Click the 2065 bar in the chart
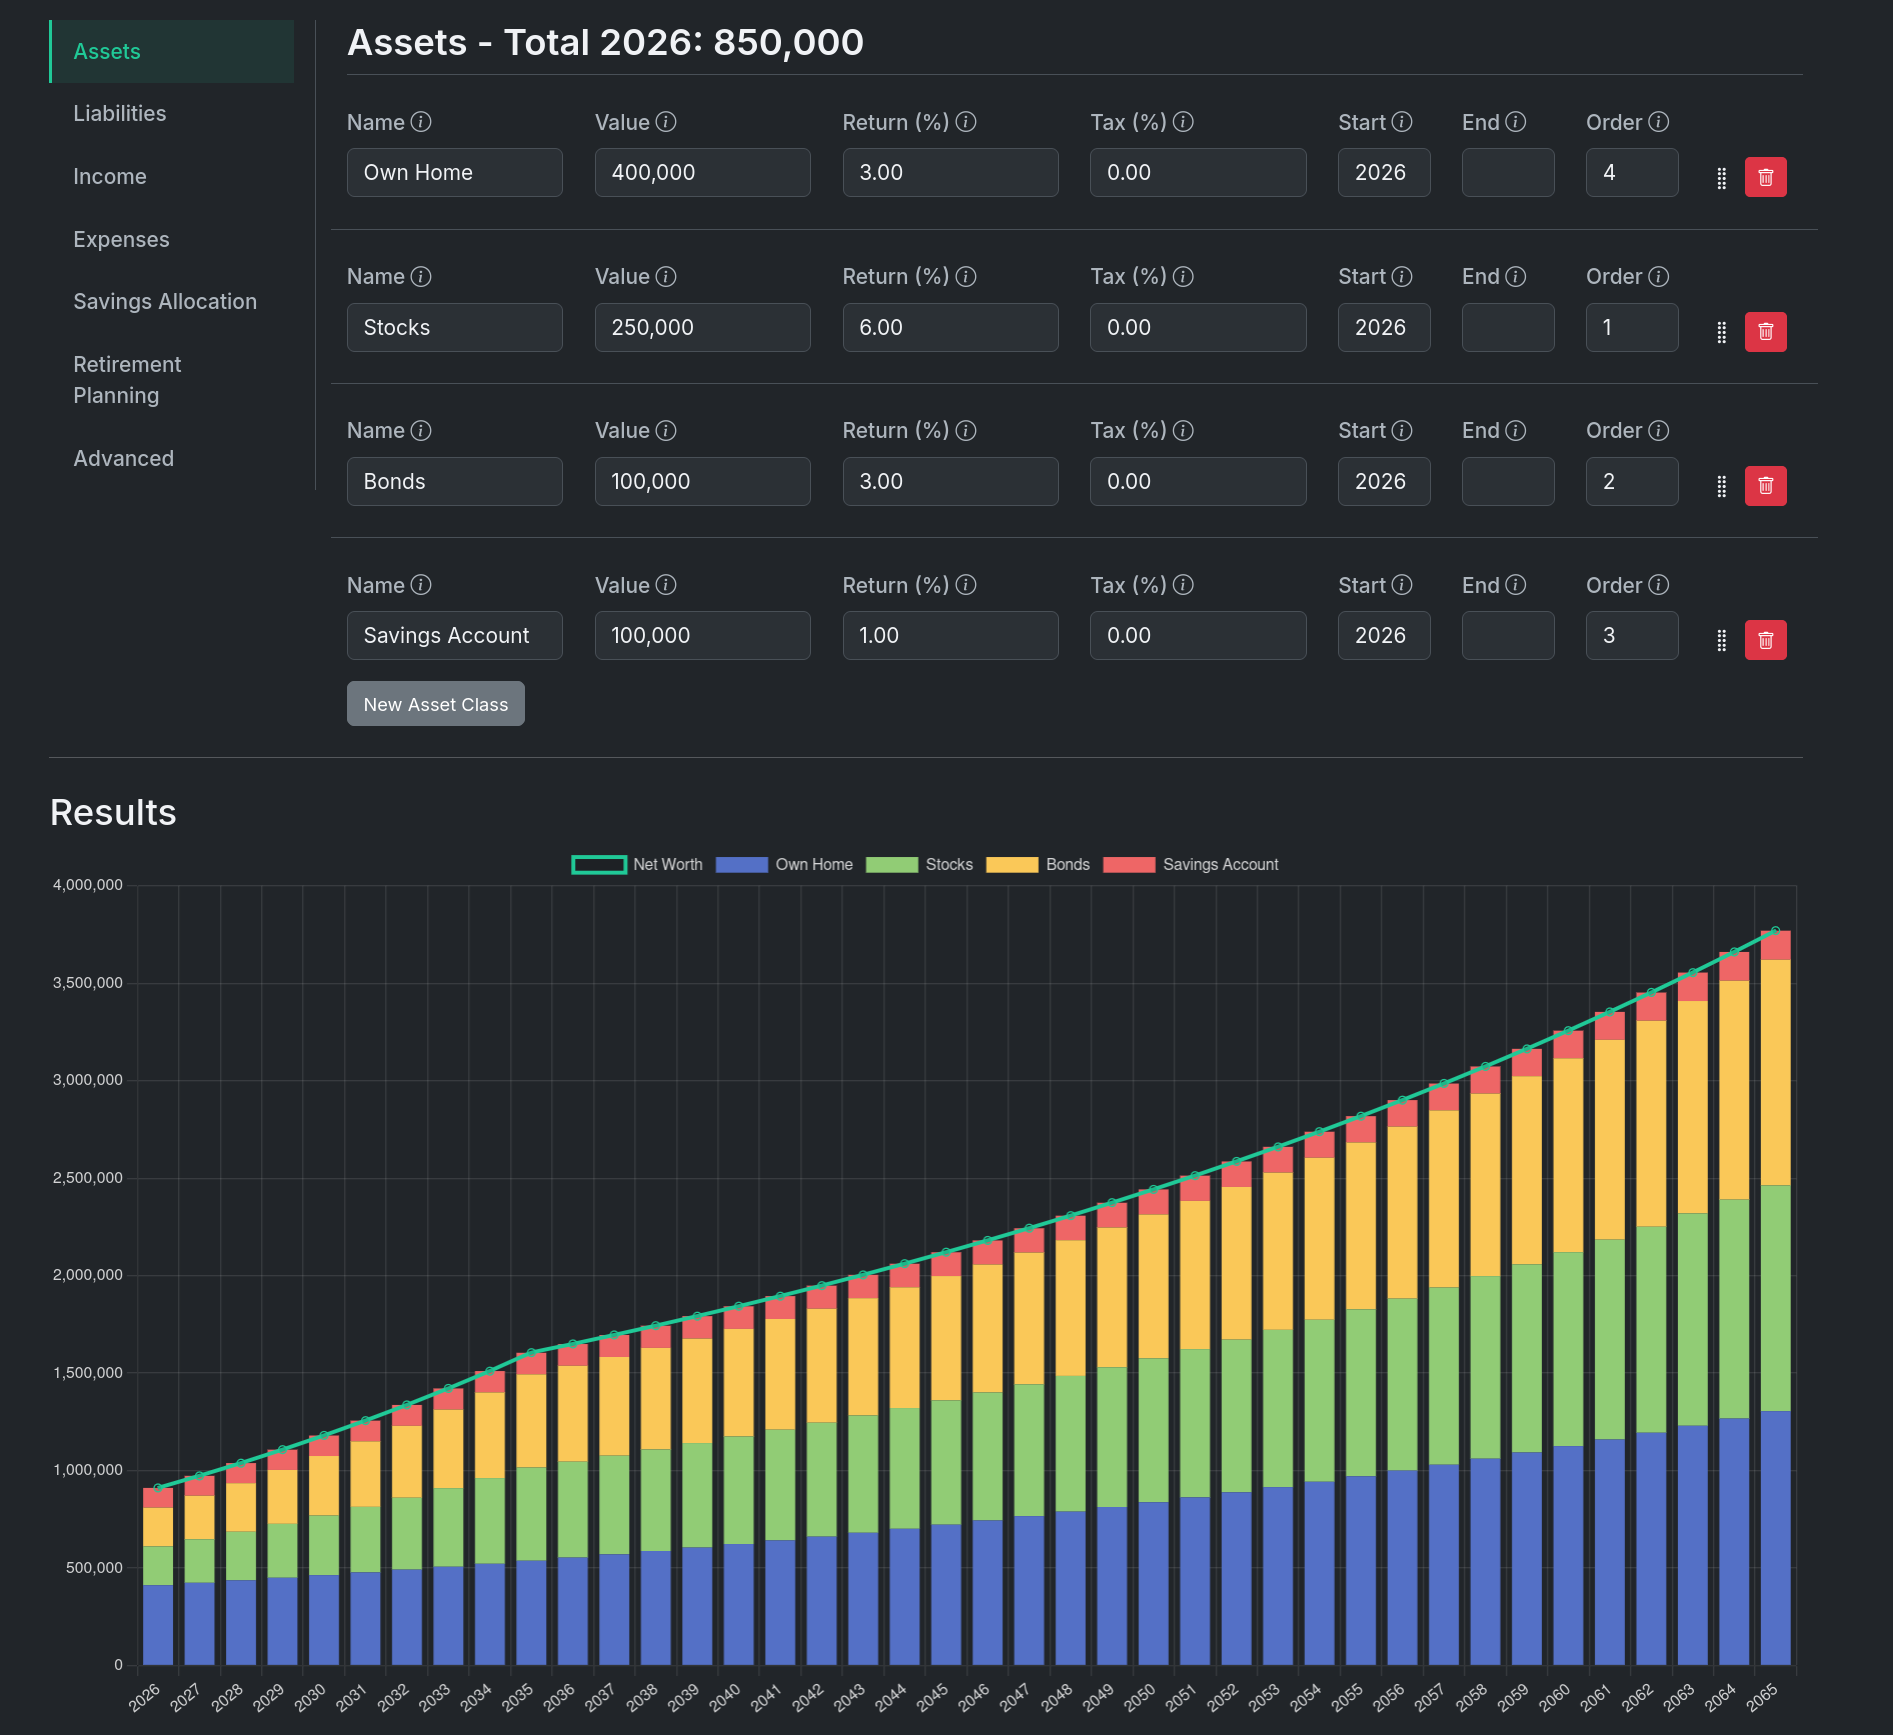This screenshot has width=1893, height=1735. point(1775,1298)
